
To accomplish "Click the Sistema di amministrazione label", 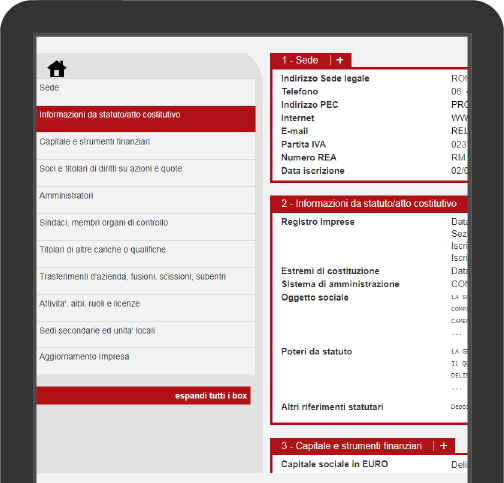I will pos(340,284).
